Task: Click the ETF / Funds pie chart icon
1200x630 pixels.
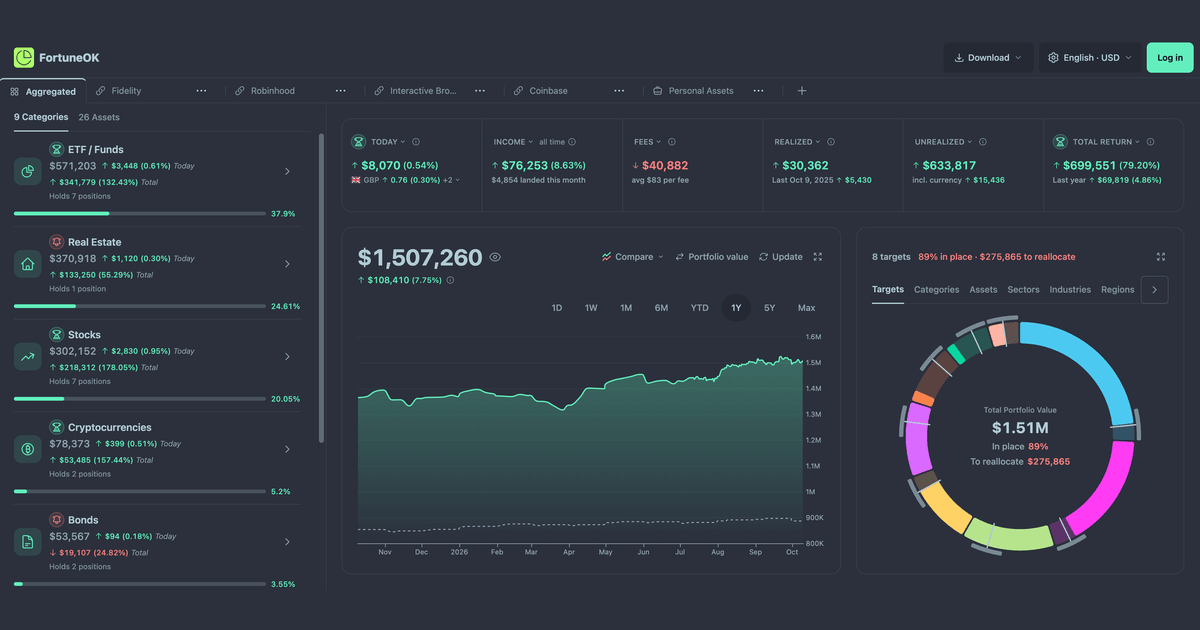Action: (28, 172)
